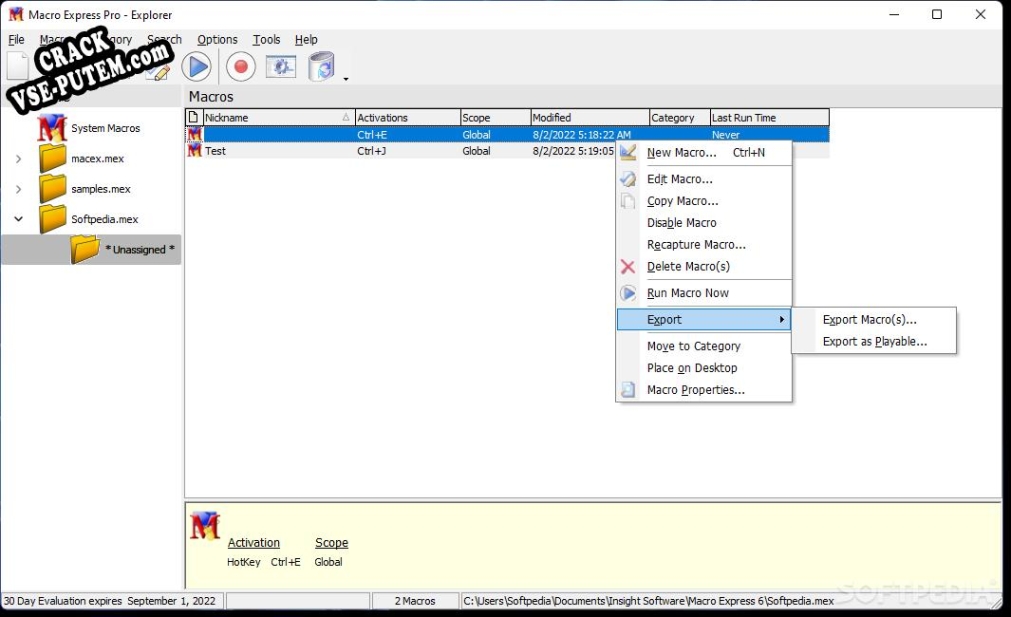Click the M icon of the Ctrl+E macro row
1011x617 pixels.
195,134
